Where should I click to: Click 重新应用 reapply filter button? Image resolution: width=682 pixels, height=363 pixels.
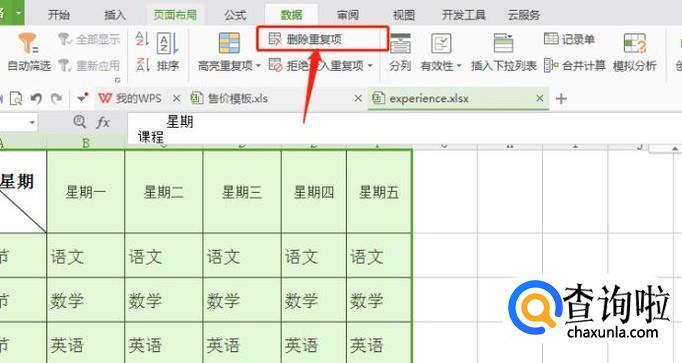click(89, 66)
